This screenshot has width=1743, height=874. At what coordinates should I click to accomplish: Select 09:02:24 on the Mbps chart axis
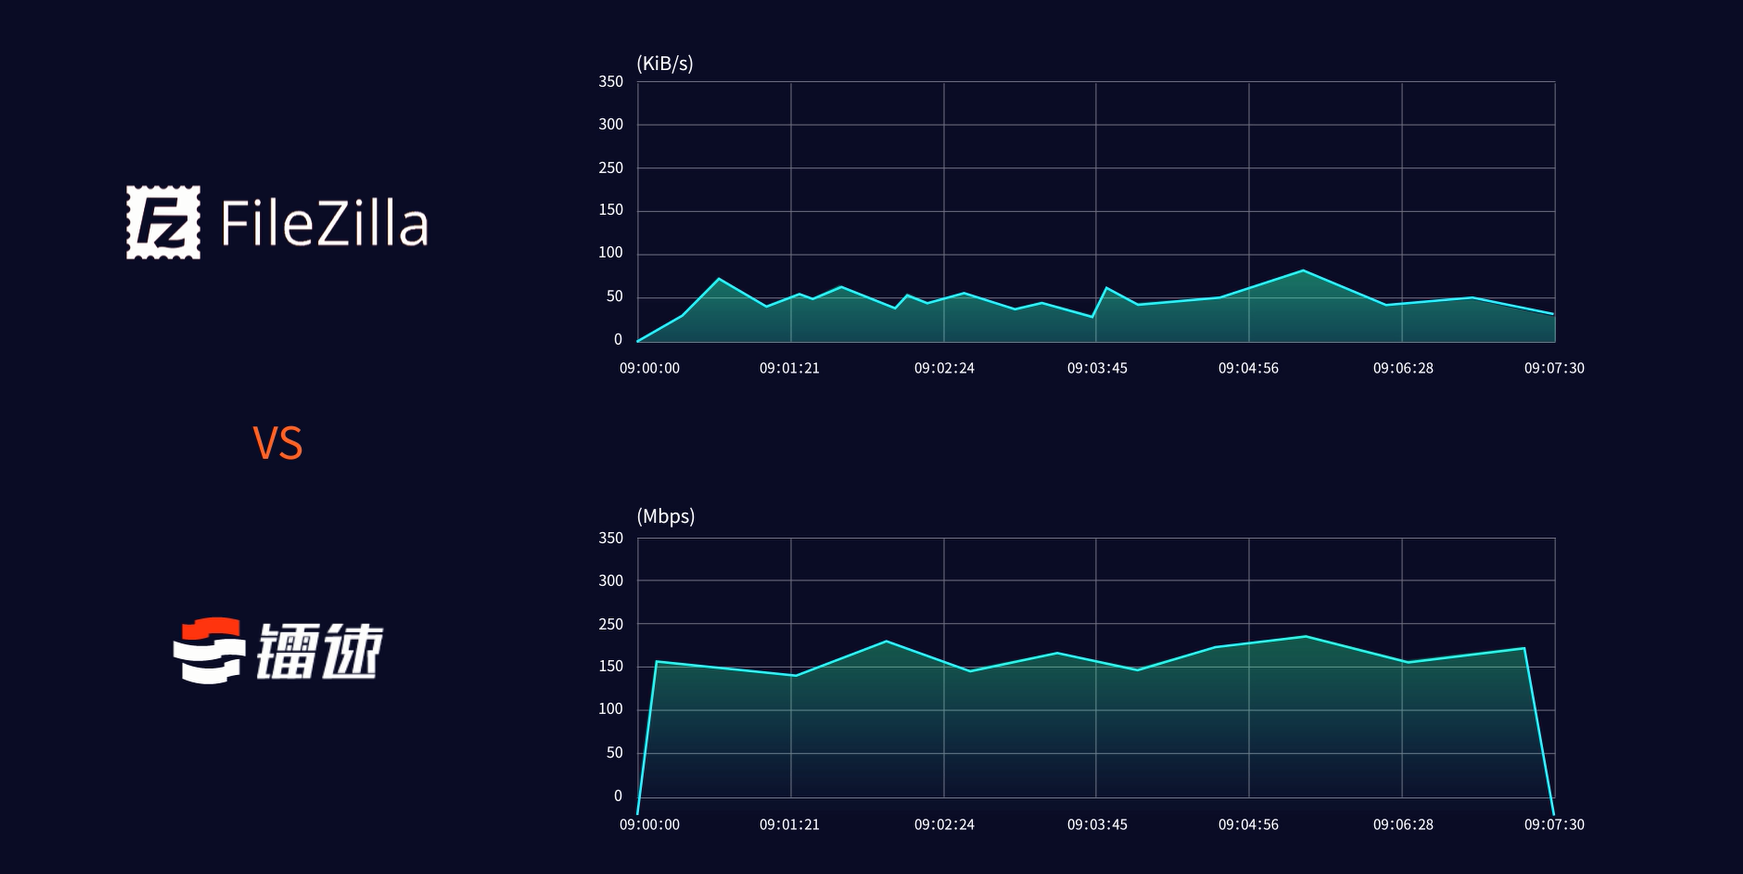pos(944,825)
